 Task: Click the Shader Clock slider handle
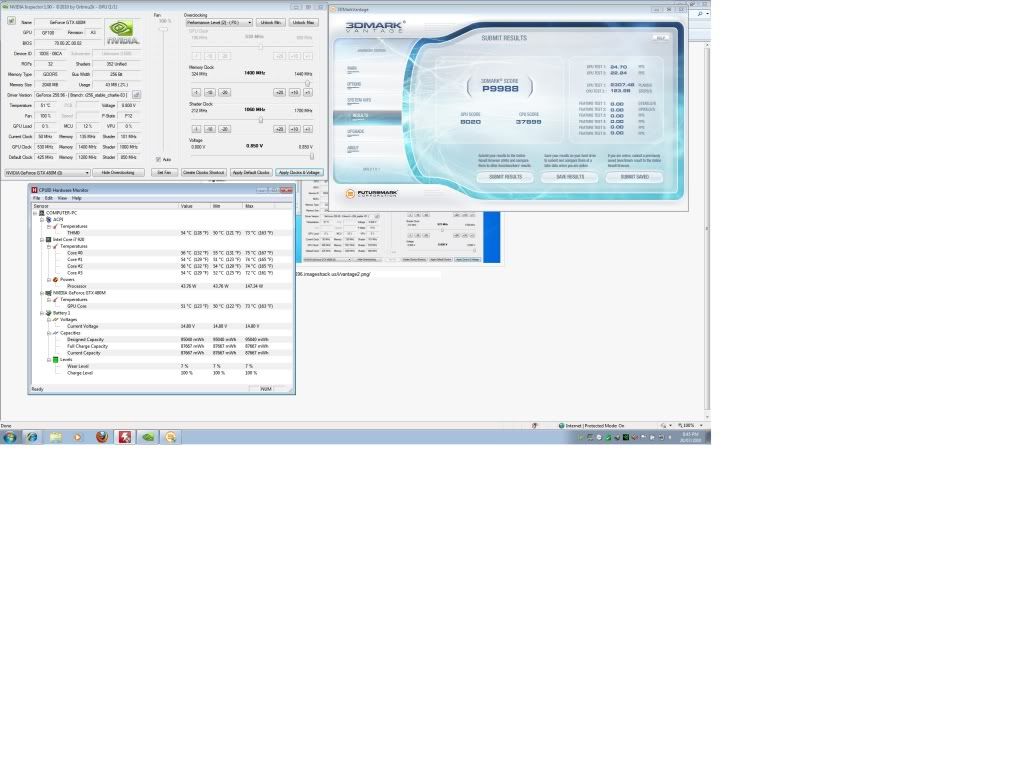click(261, 120)
